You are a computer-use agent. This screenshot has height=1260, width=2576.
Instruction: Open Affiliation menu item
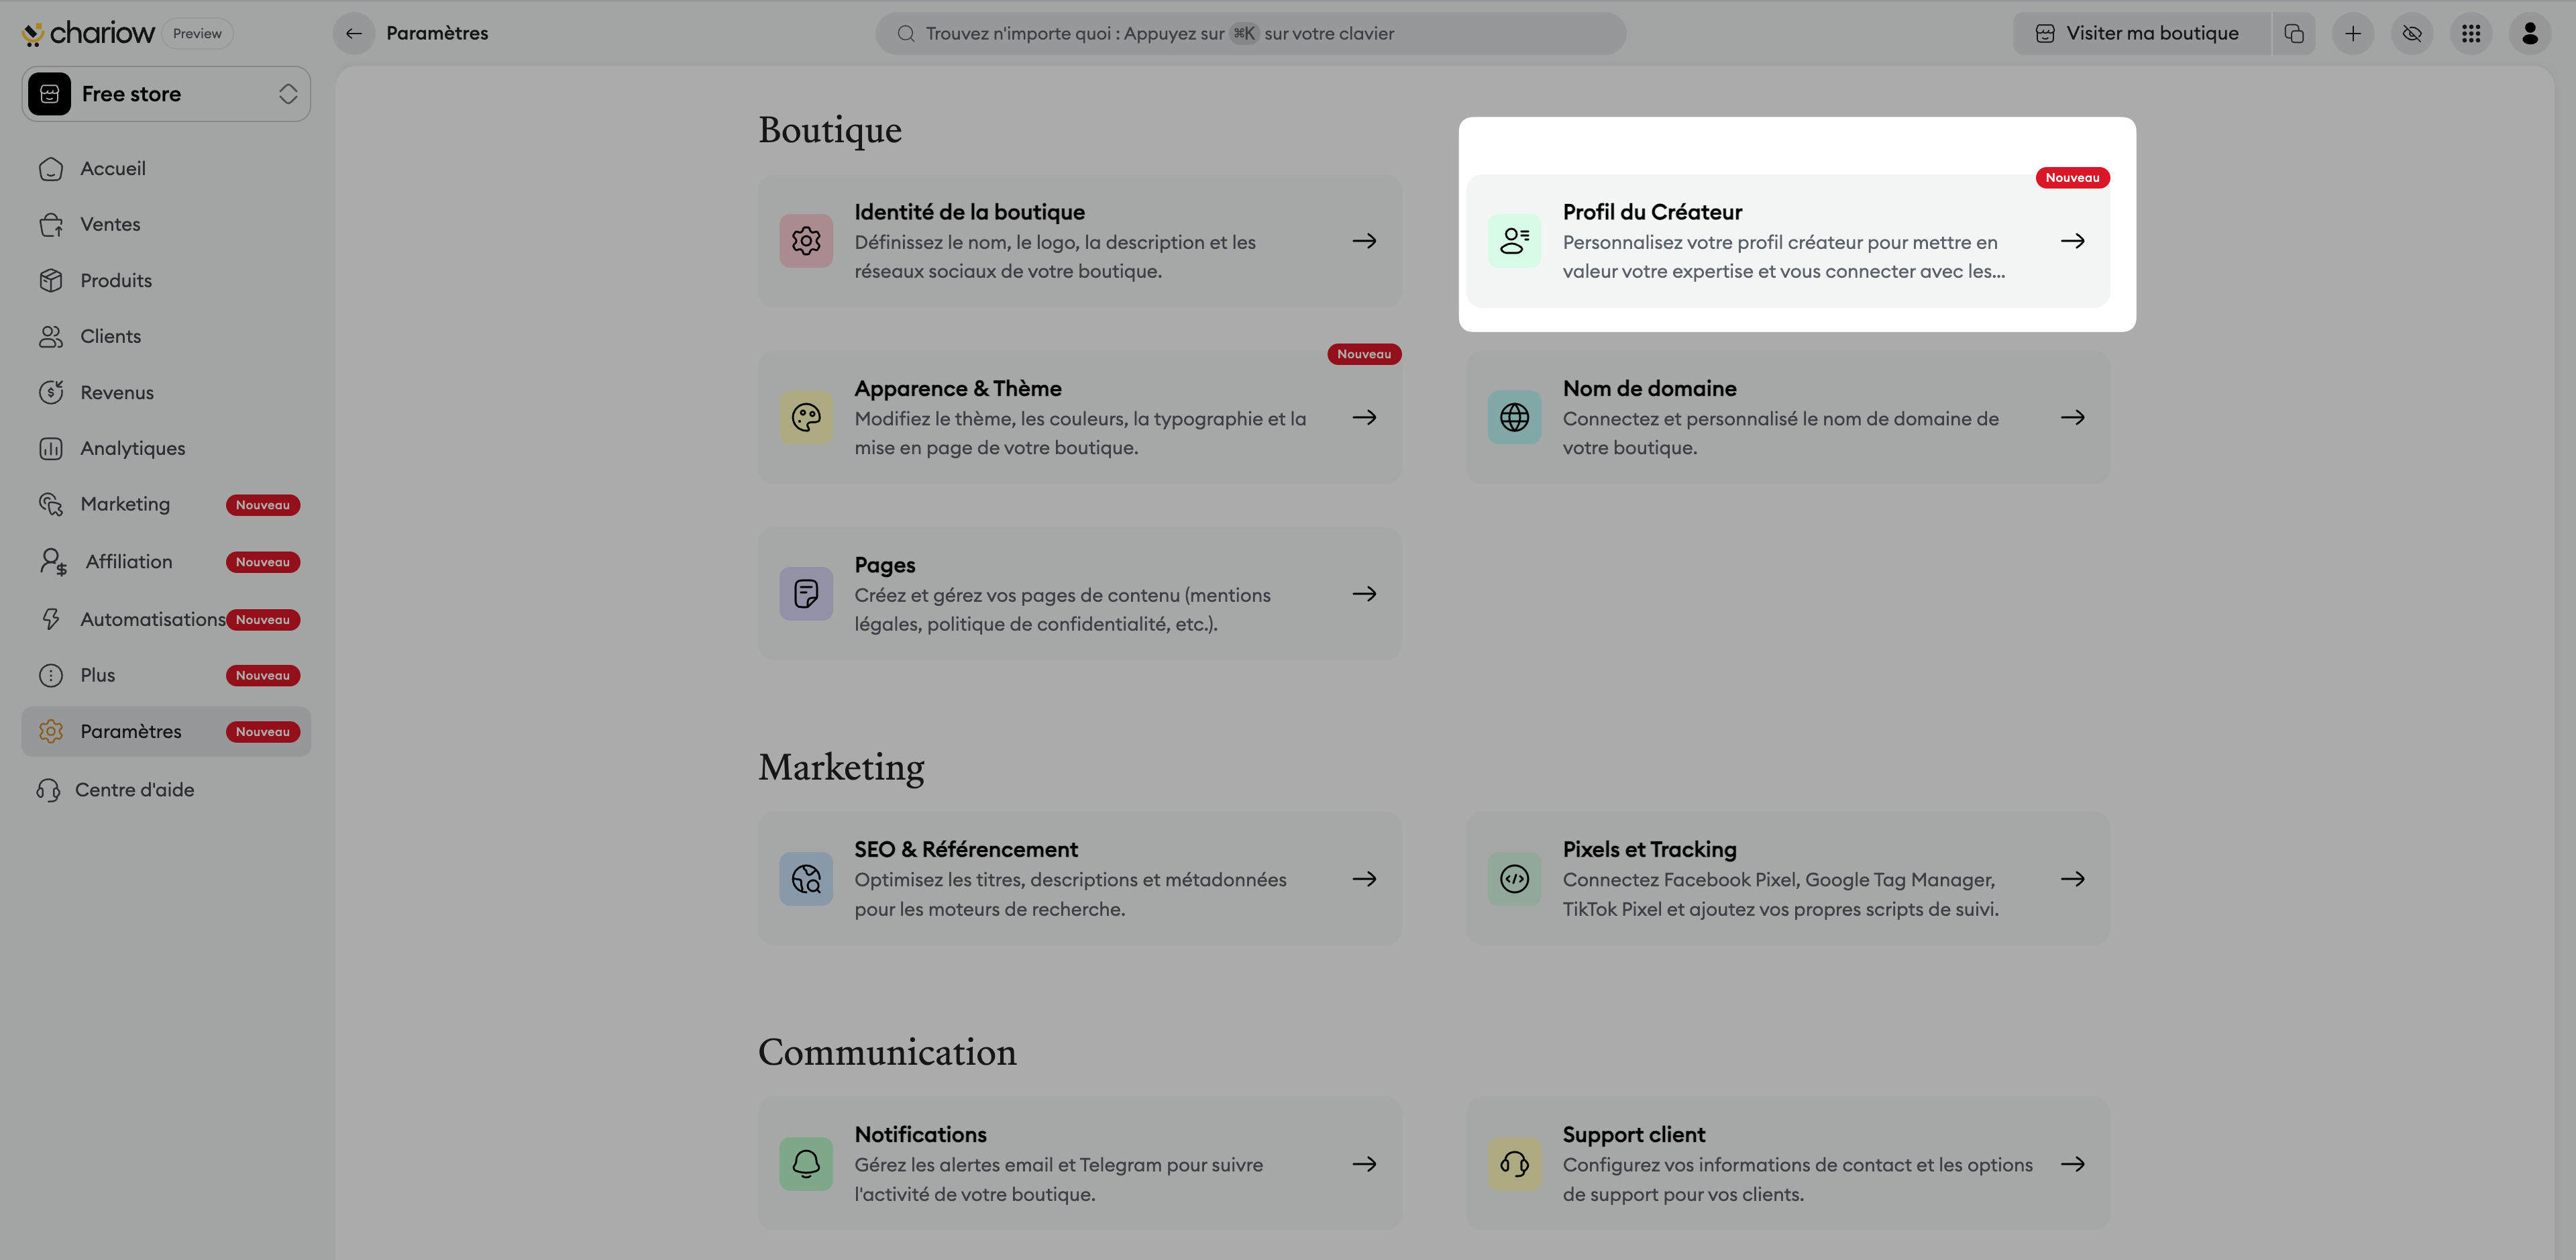(x=128, y=561)
